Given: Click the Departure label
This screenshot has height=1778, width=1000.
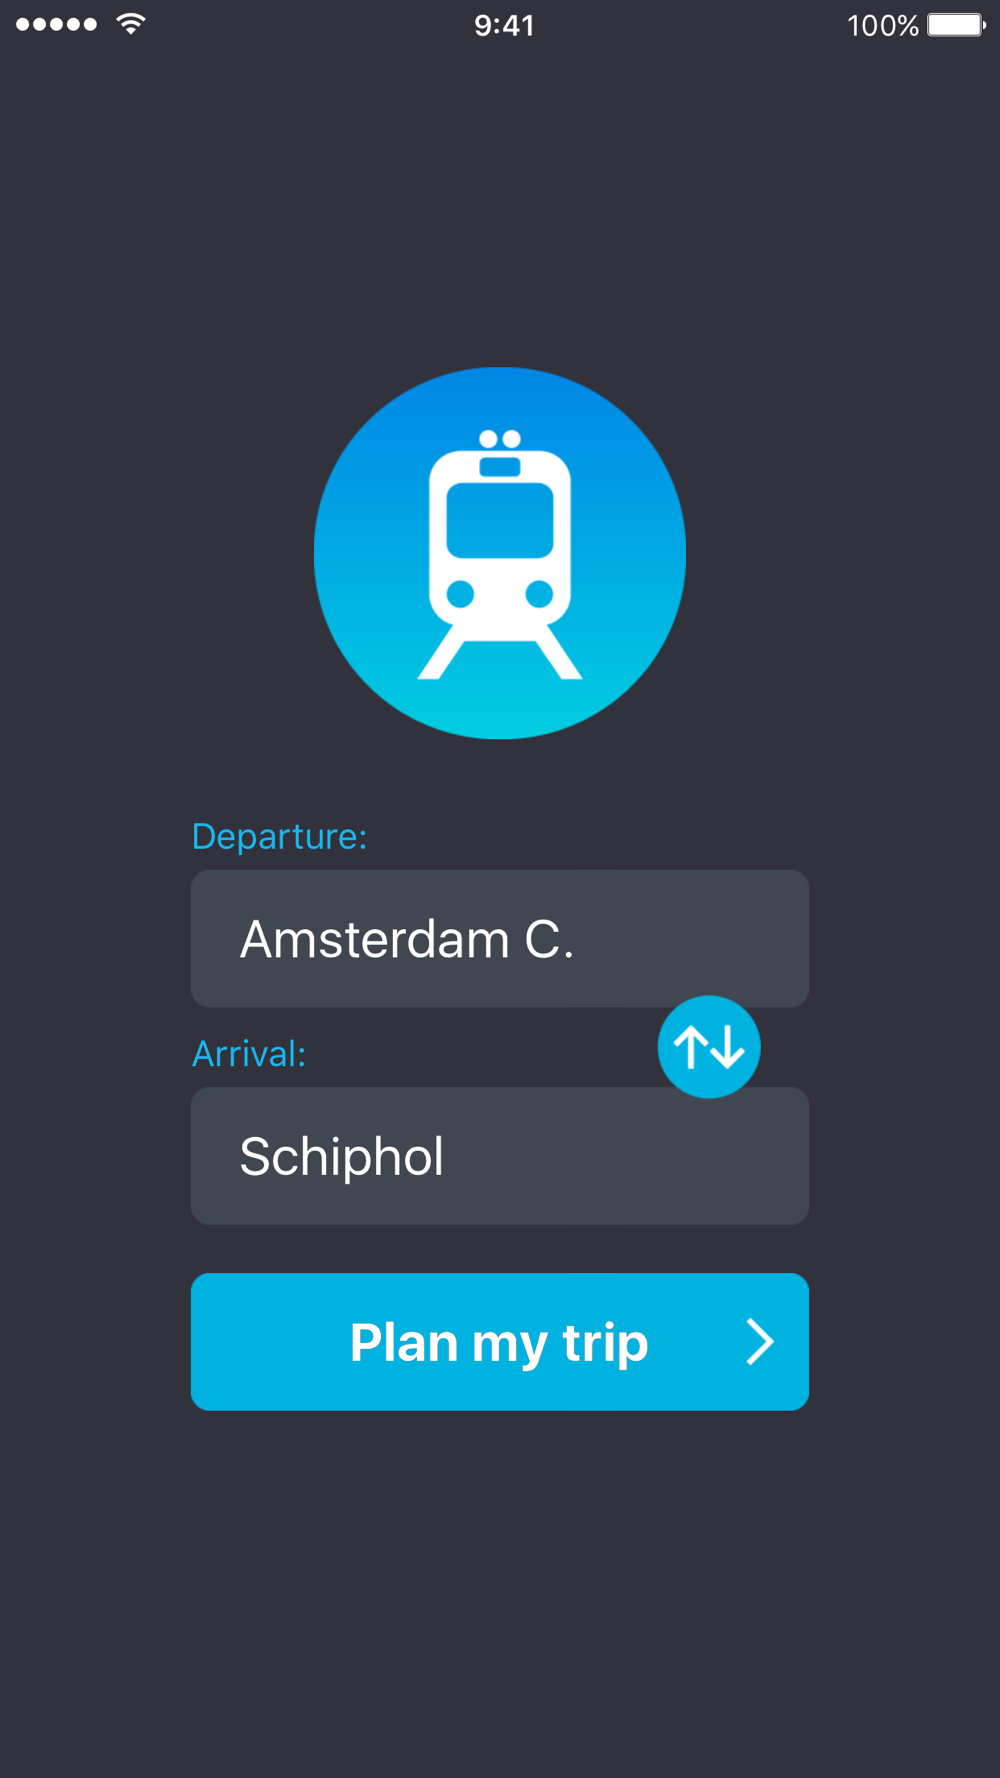Looking at the screenshot, I should [279, 836].
